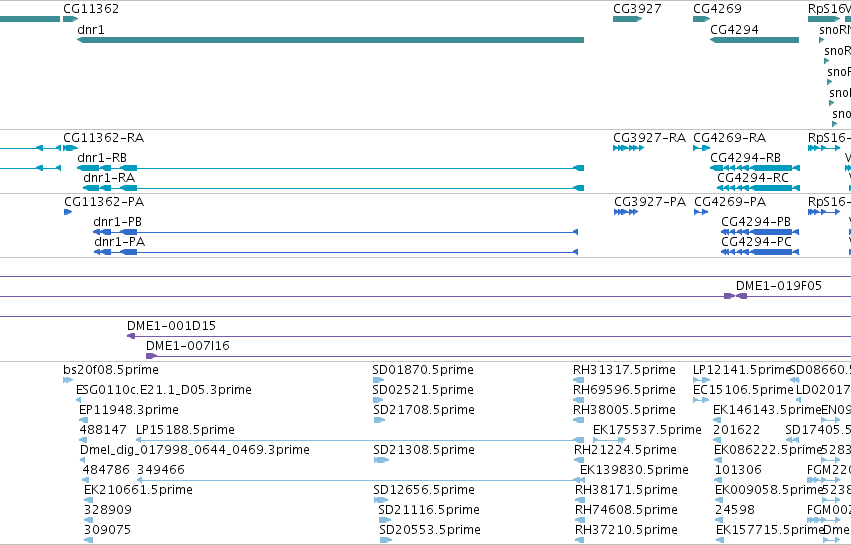Open the Dmel_dig_017998_0644_0469.3prime label

(195, 450)
